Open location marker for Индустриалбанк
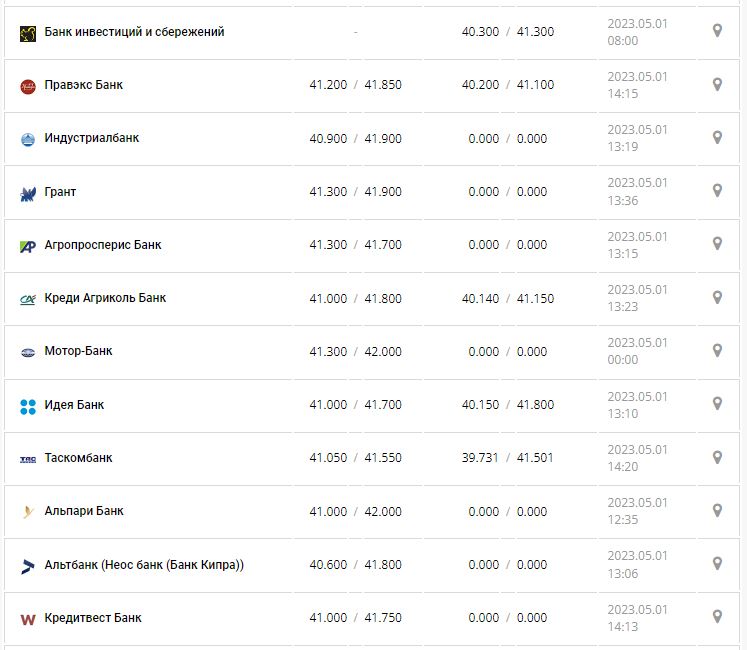This screenshot has width=747, height=650. click(717, 137)
